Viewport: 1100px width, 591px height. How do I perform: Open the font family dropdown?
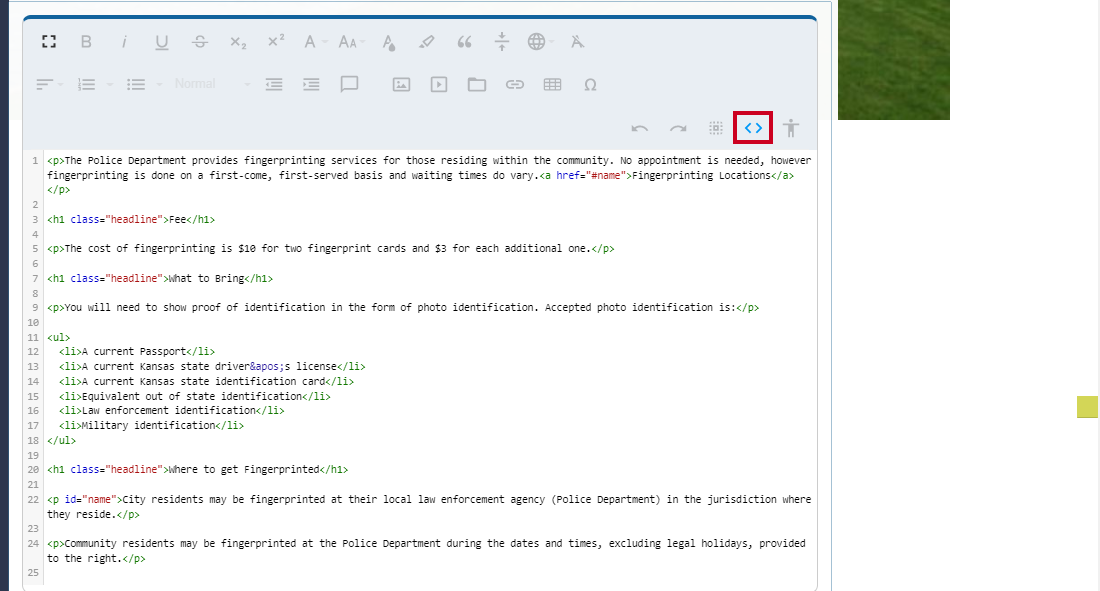tap(314, 42)
